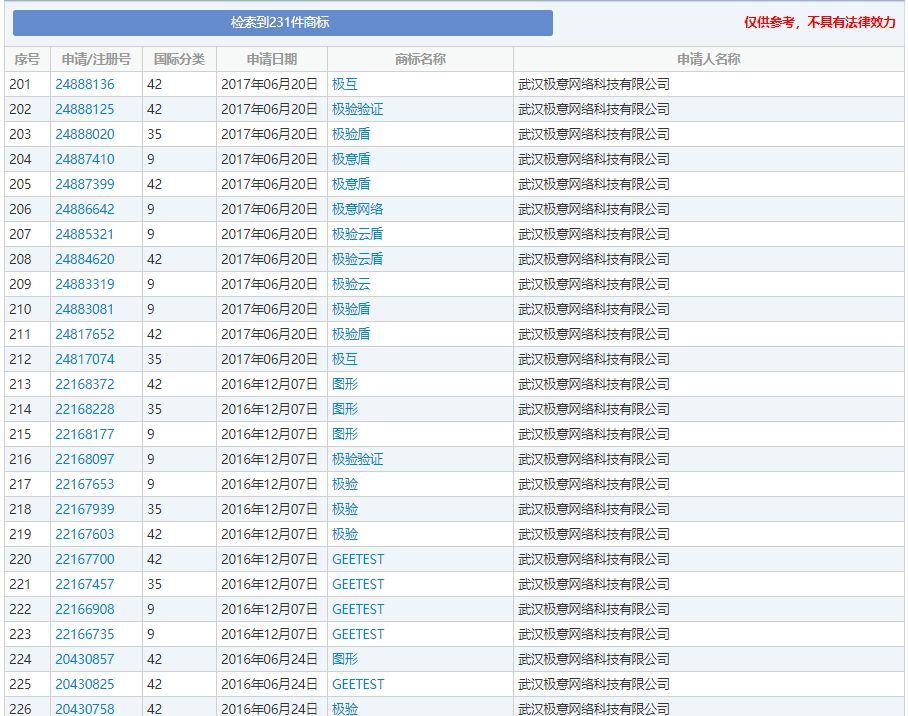Viewport: 908px width, 716px height.
Task: Select application number 24883319
Action: pyautogui.click(x=85, y=284)
